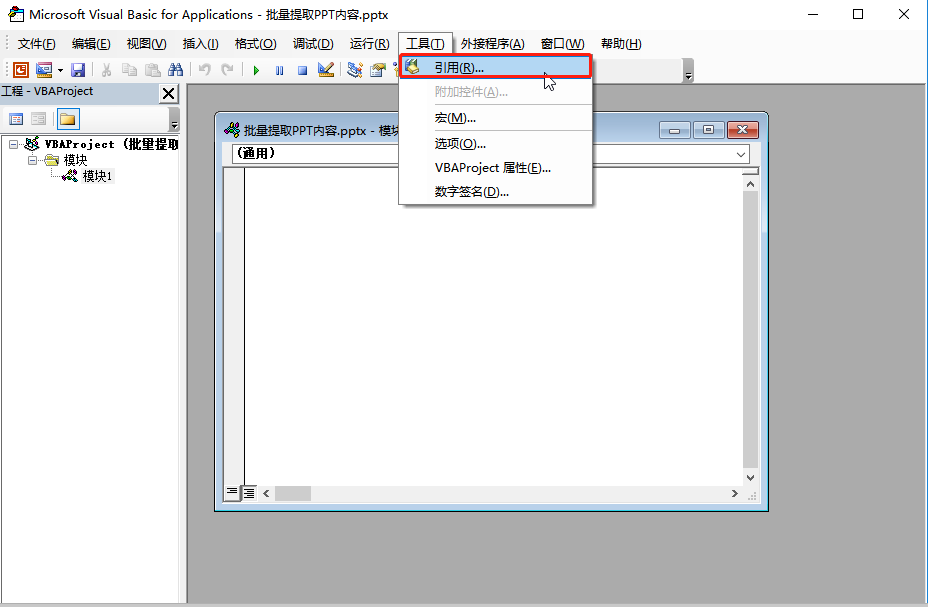Click the 工具(T) menu
The height and width of the screenshot is (607, 928).
(x=425, y=44)
